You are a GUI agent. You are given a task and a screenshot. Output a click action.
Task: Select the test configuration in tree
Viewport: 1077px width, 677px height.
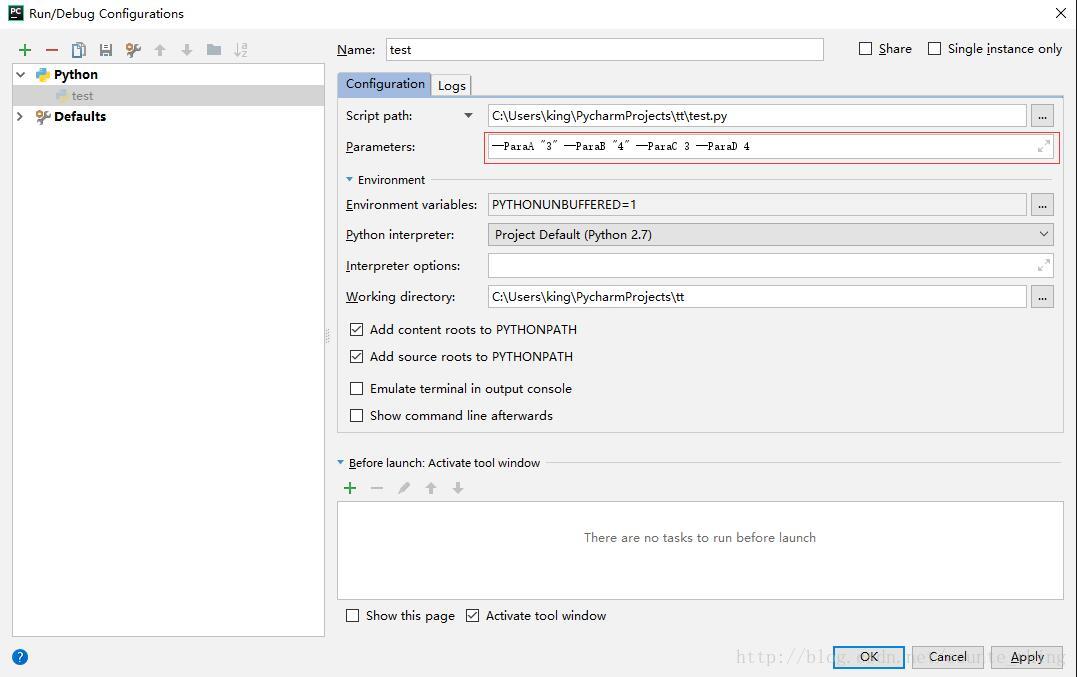click(168, 95)
